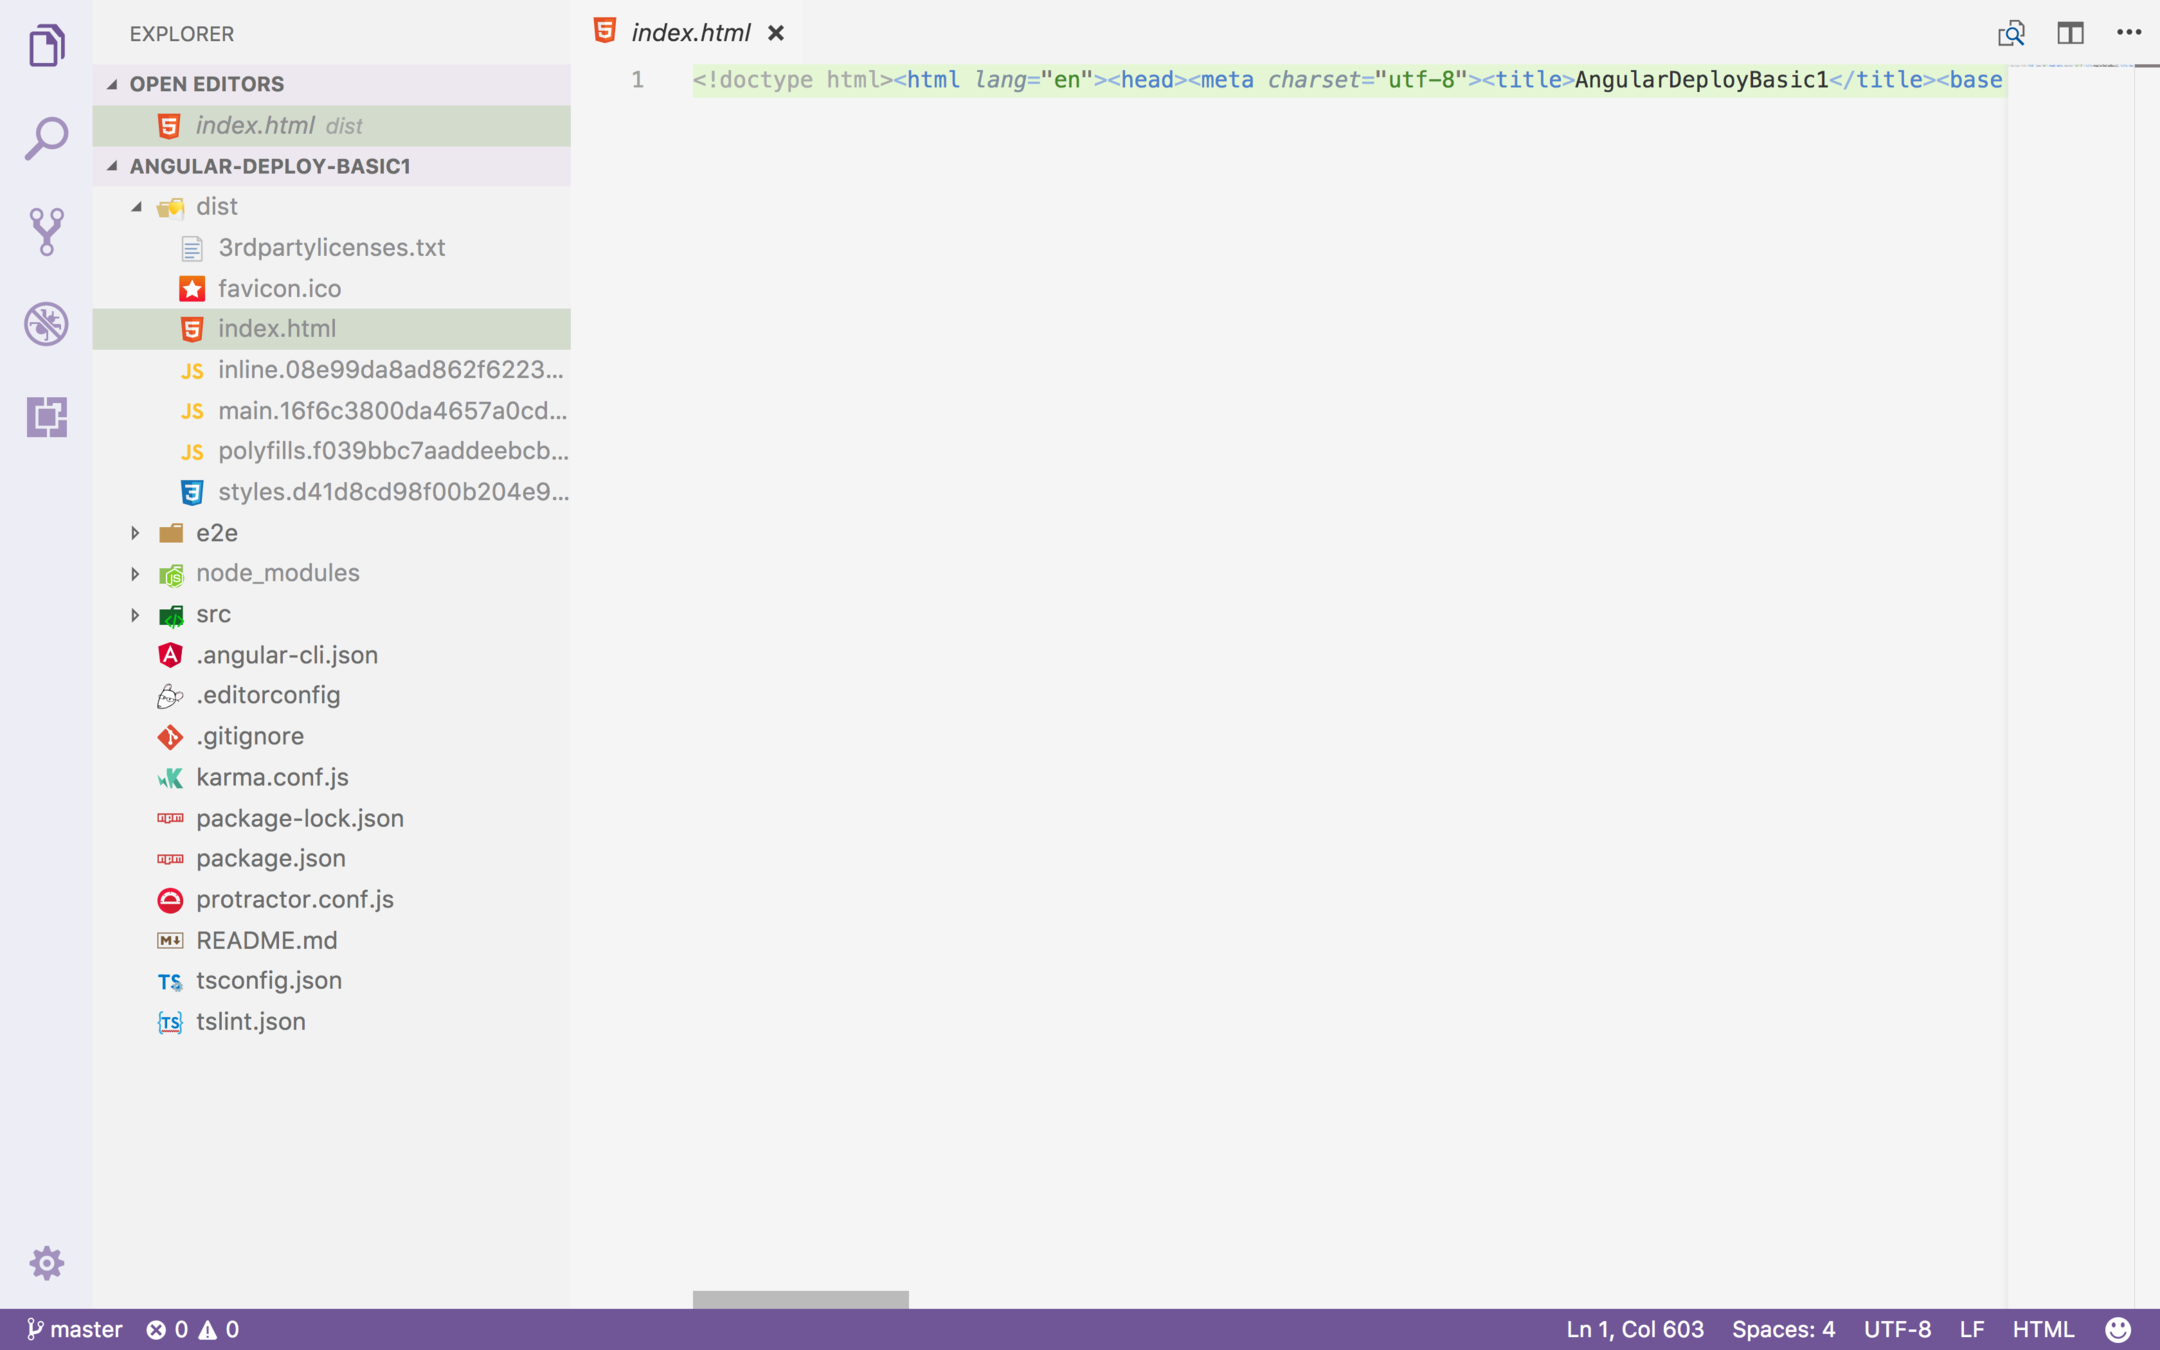Viewport: 2160px width, 1350px height.
Task: Open the Extensions view icon
Action: point(46,417)
